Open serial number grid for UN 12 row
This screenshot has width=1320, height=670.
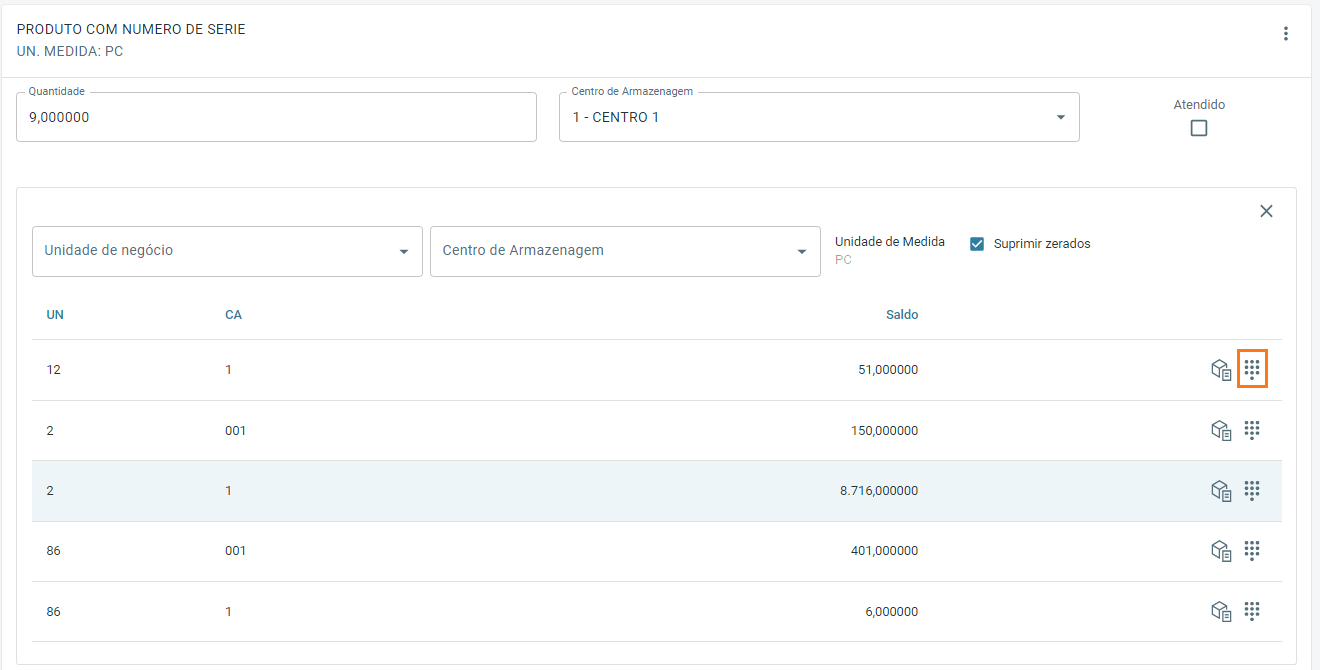tap(1252, 369)
